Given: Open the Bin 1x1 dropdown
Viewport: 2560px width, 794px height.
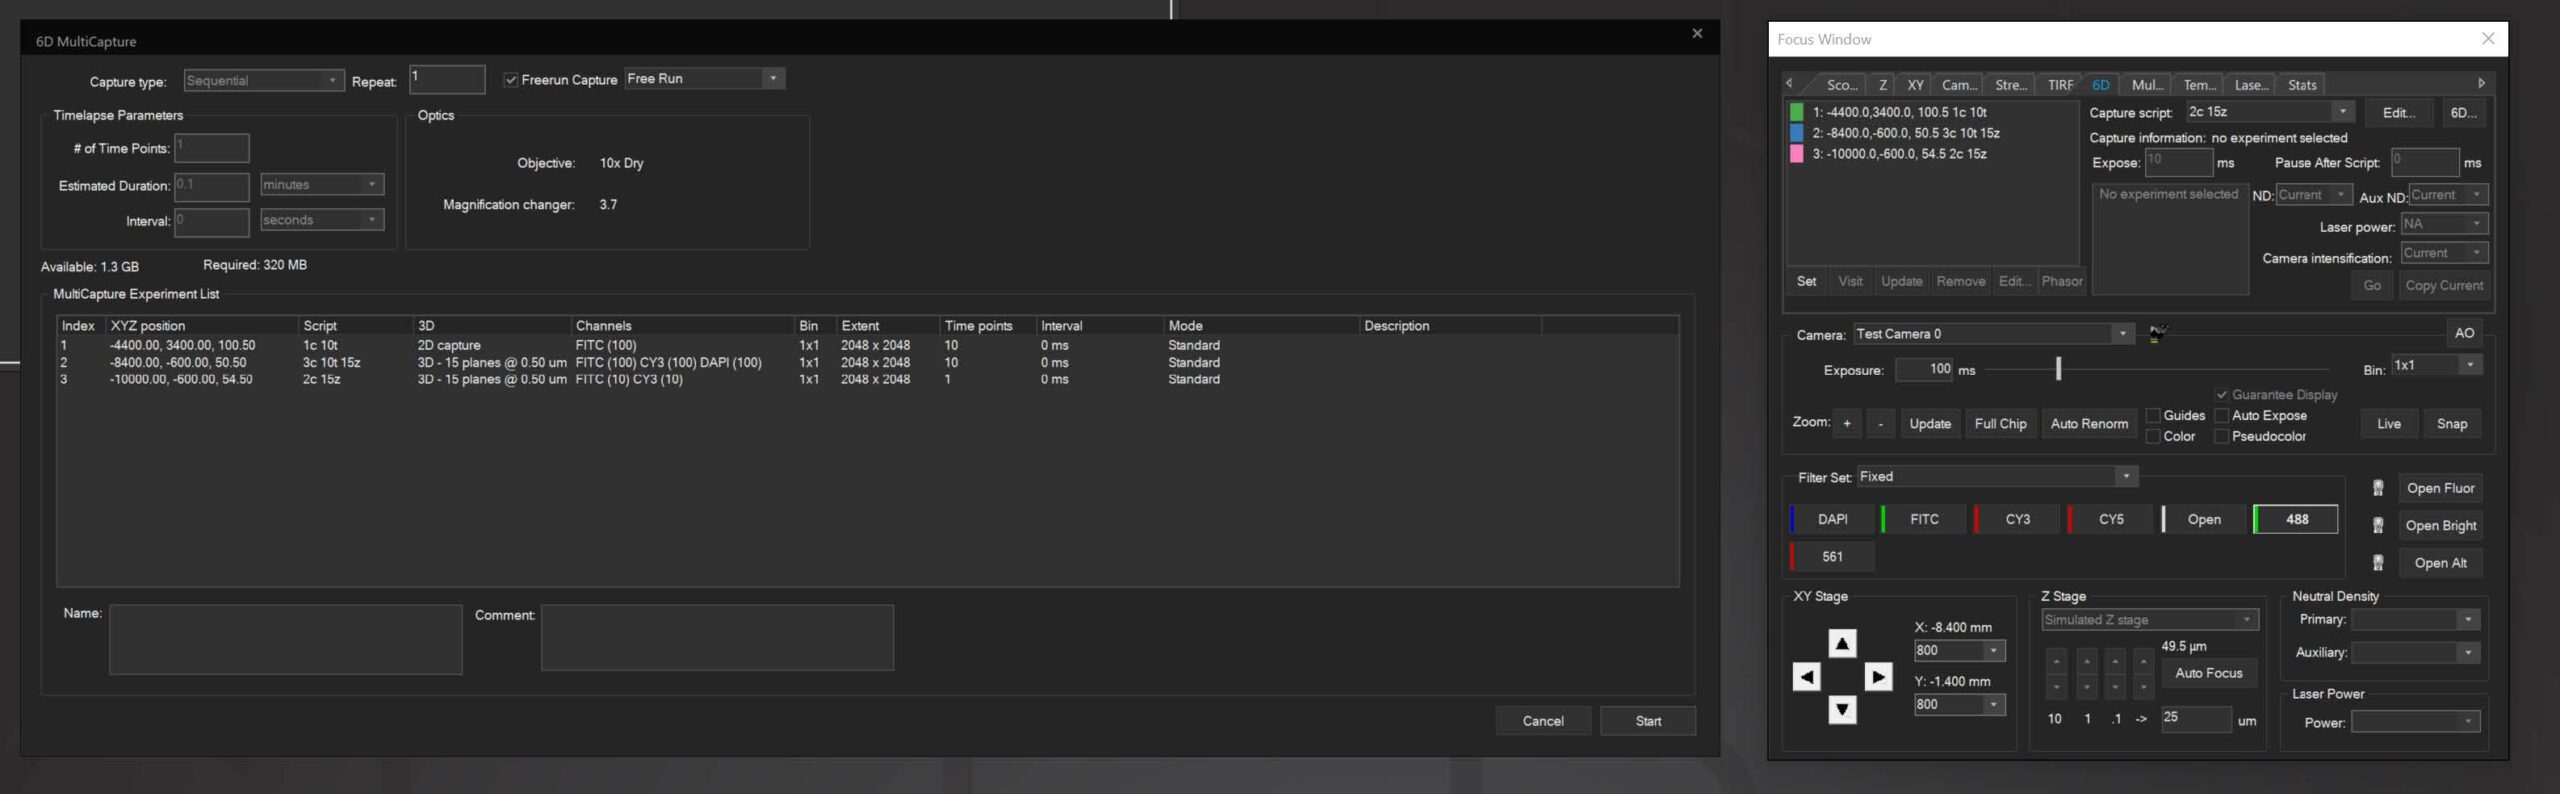Looking at the screenshot, I should click(2469, 366).
